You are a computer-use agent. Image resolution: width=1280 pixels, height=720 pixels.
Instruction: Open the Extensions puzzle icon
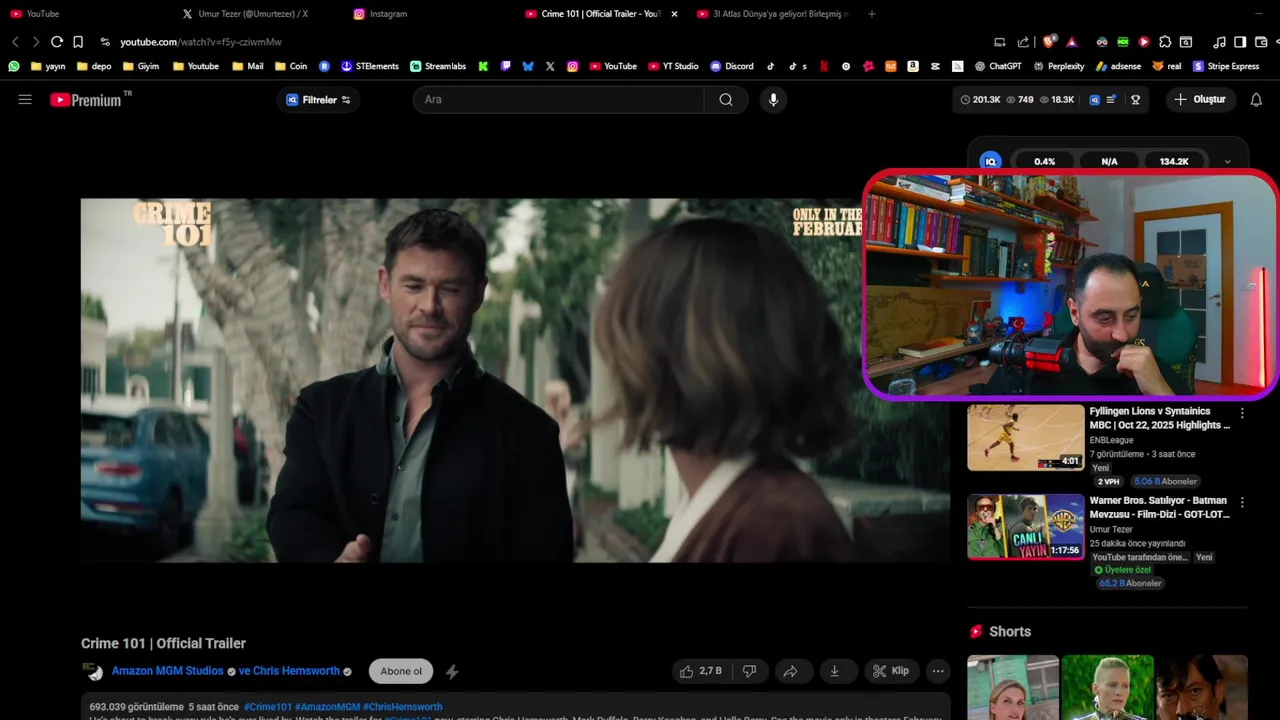1165,42
